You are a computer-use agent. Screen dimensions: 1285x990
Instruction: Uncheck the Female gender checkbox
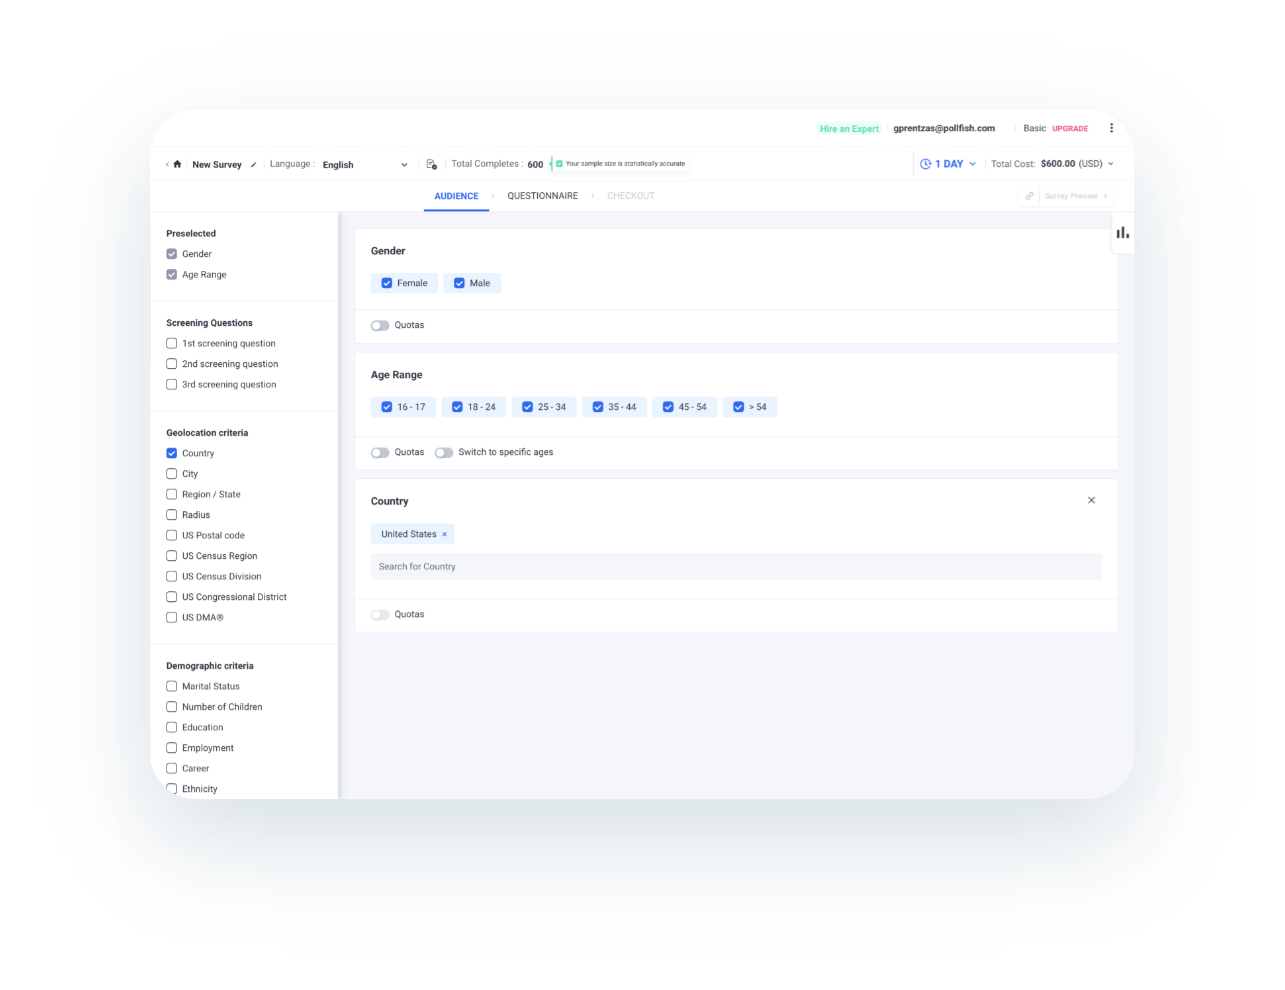click(x=387, y=283)
